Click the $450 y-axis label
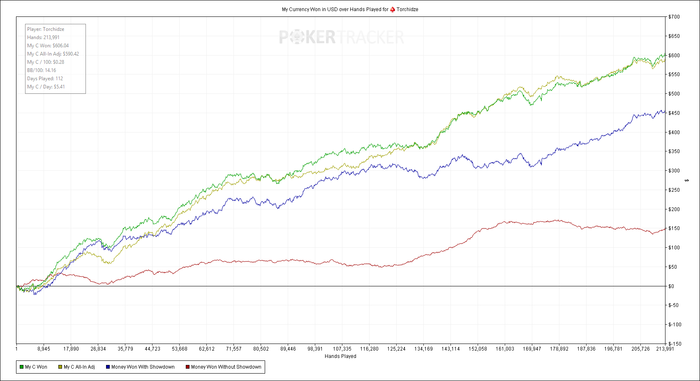 674,113
